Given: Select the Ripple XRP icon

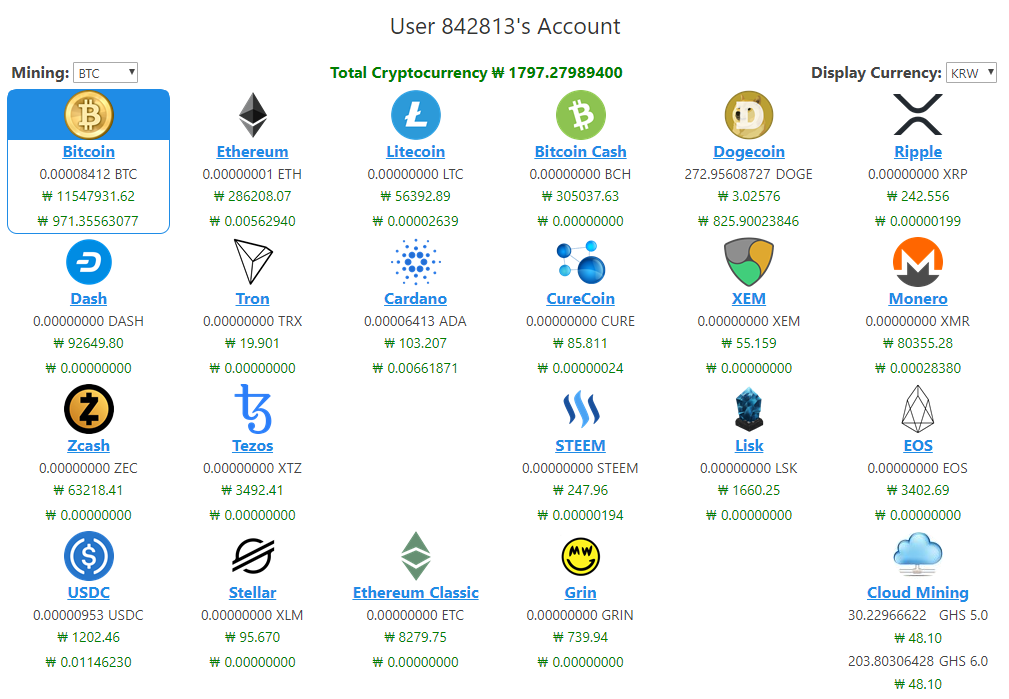Looking at the screenshot, I should pos(917,114).
